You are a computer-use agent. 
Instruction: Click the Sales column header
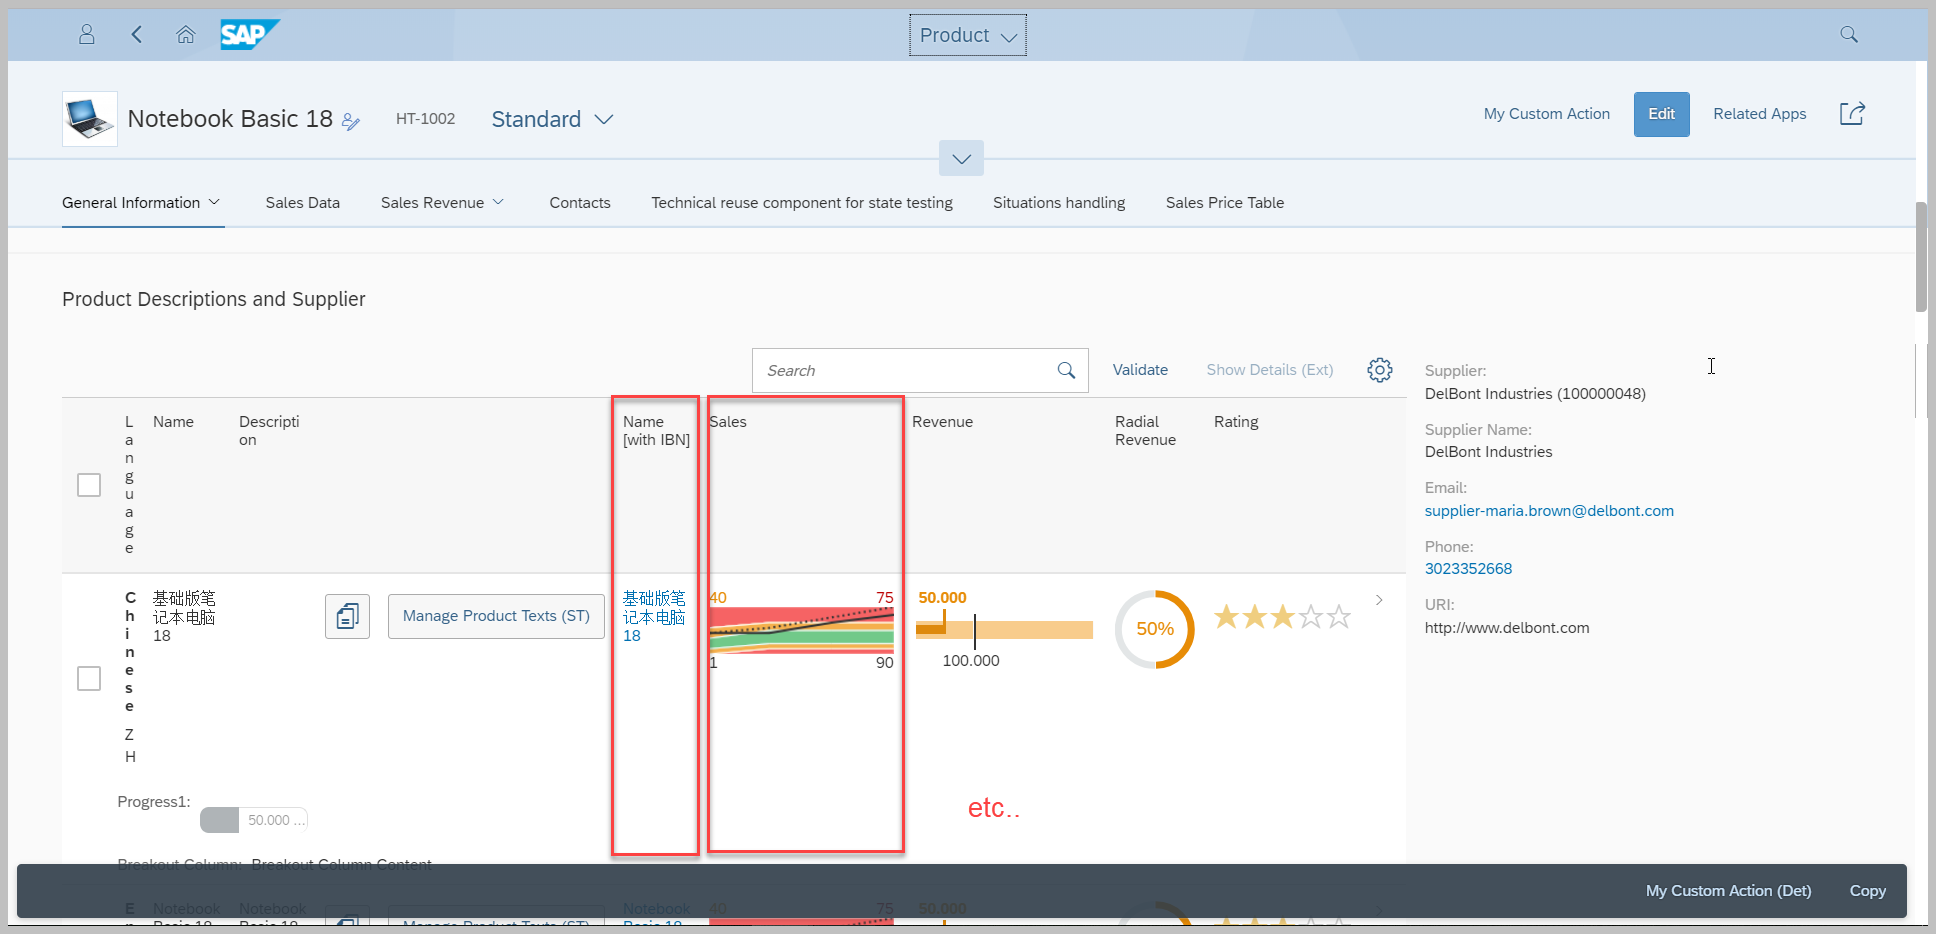728,422
